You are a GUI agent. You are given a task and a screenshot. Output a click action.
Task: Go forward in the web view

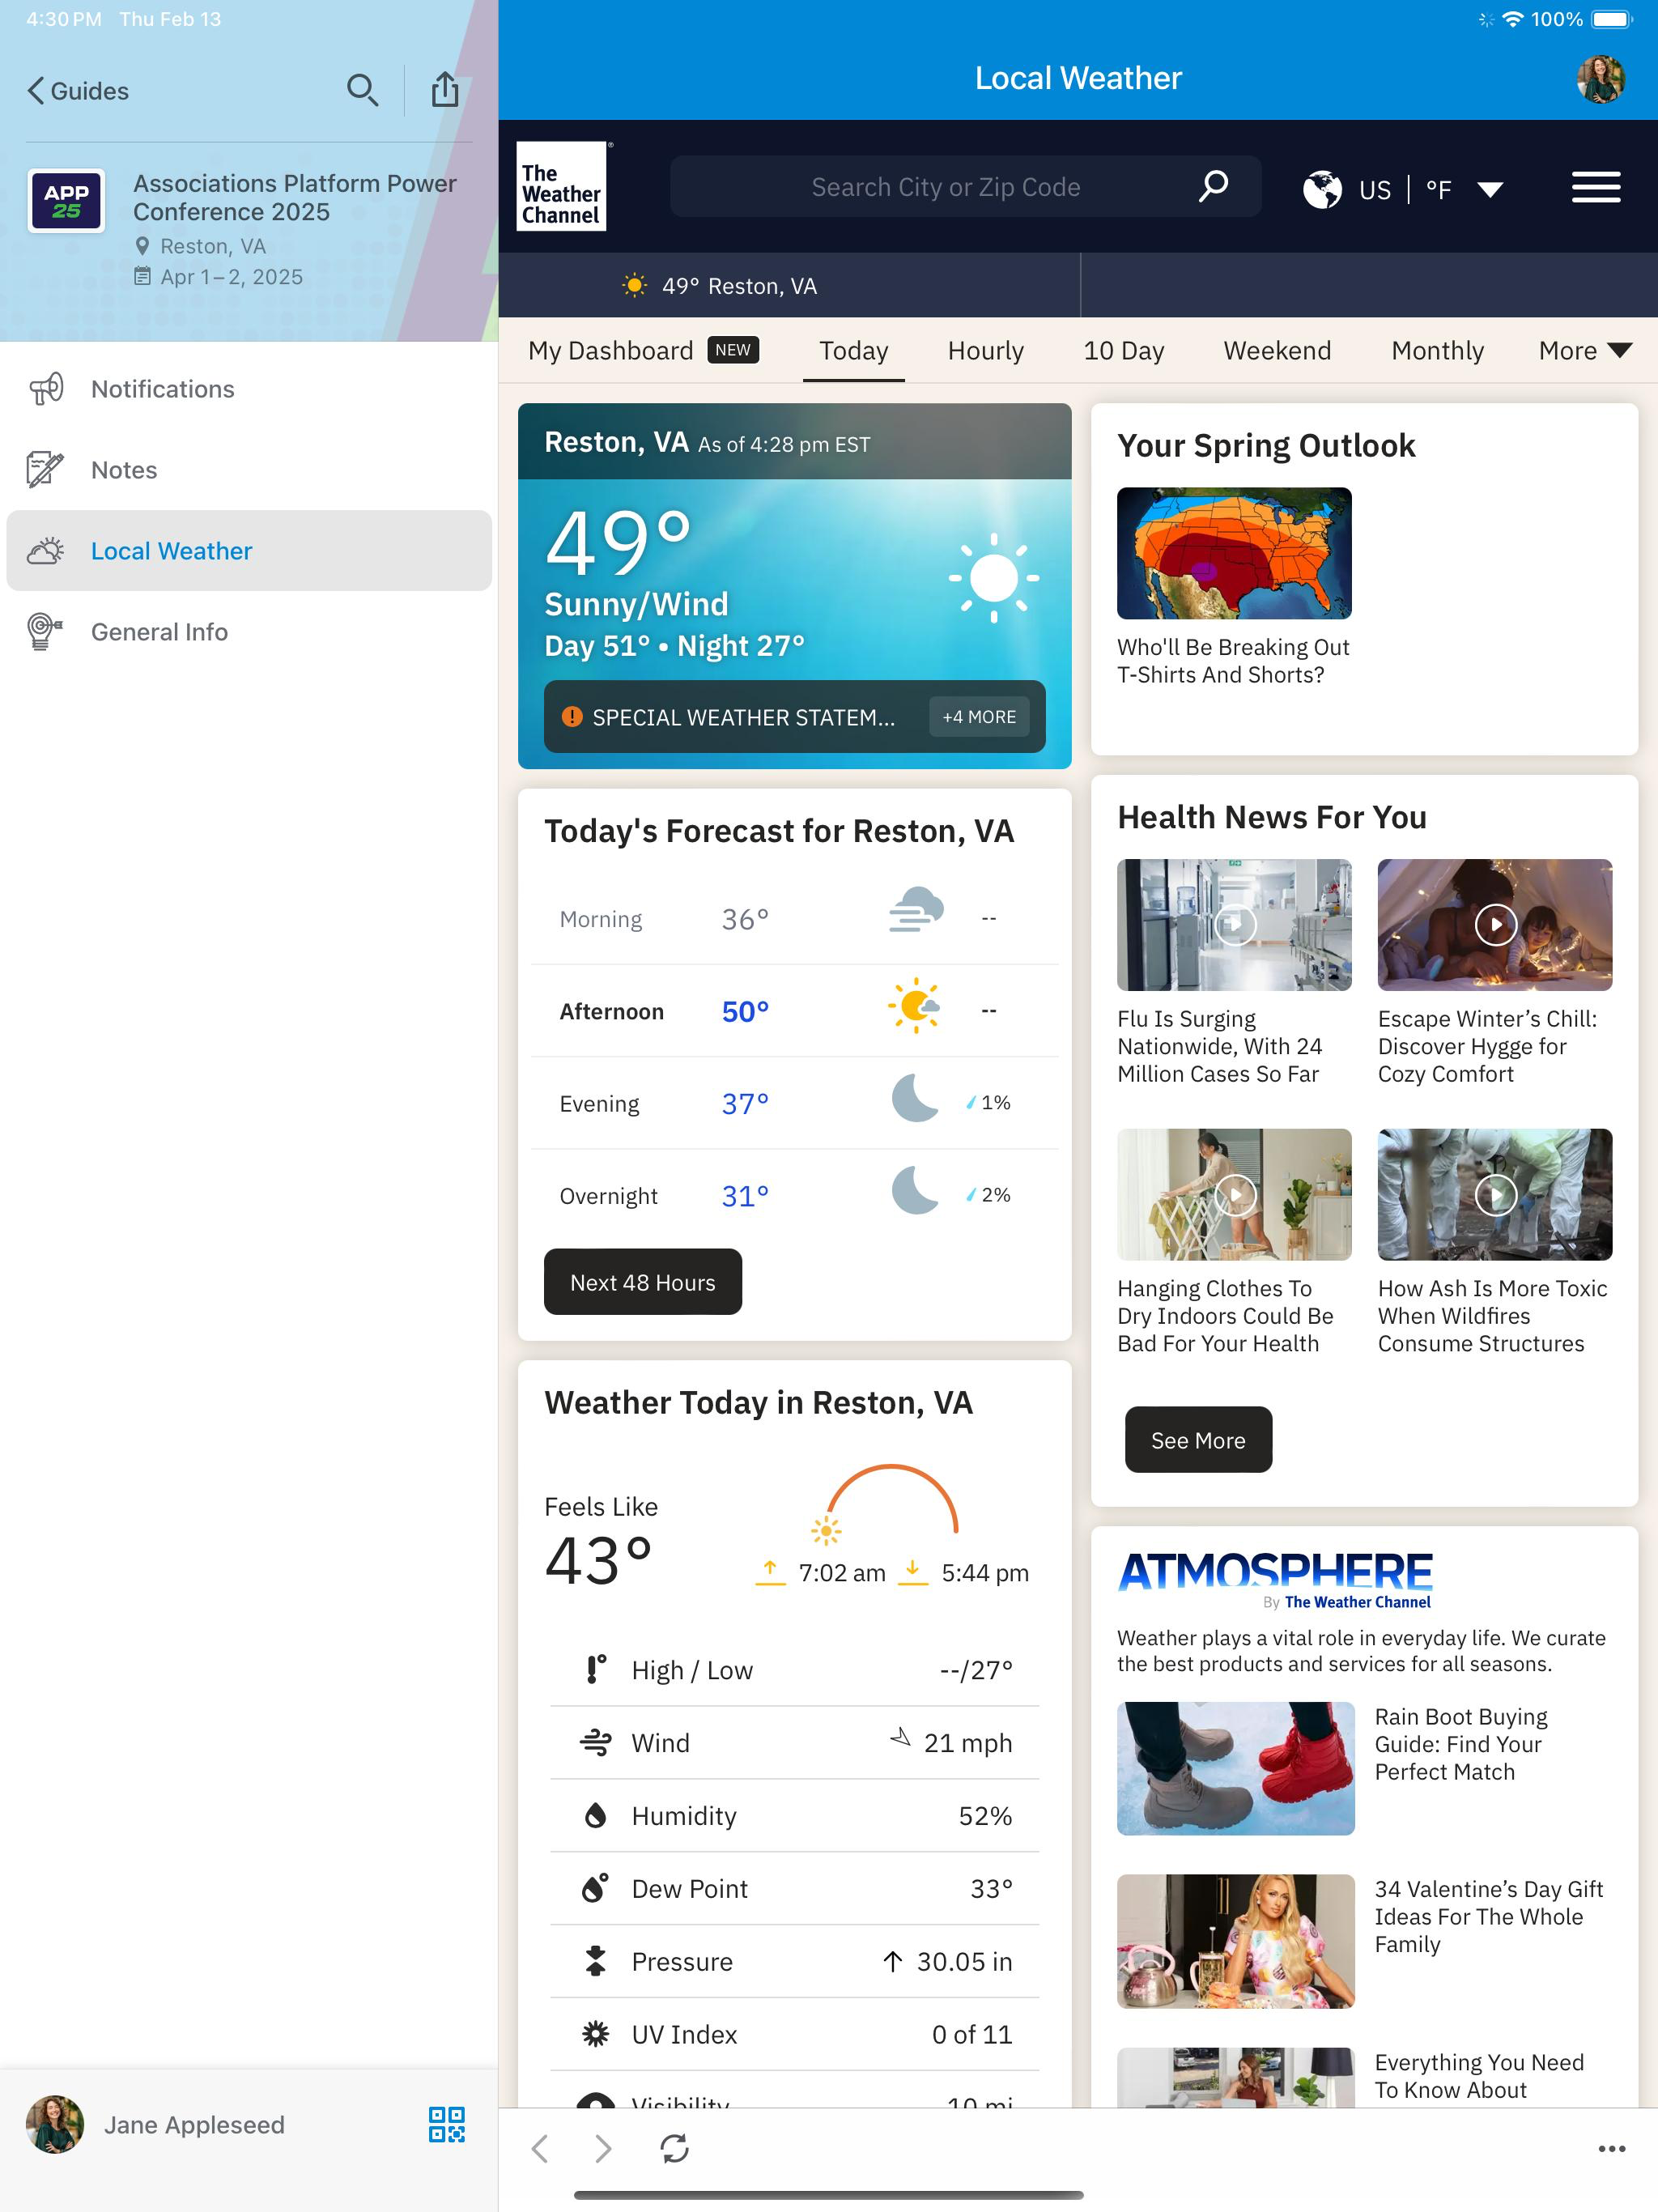(603, 2149)
